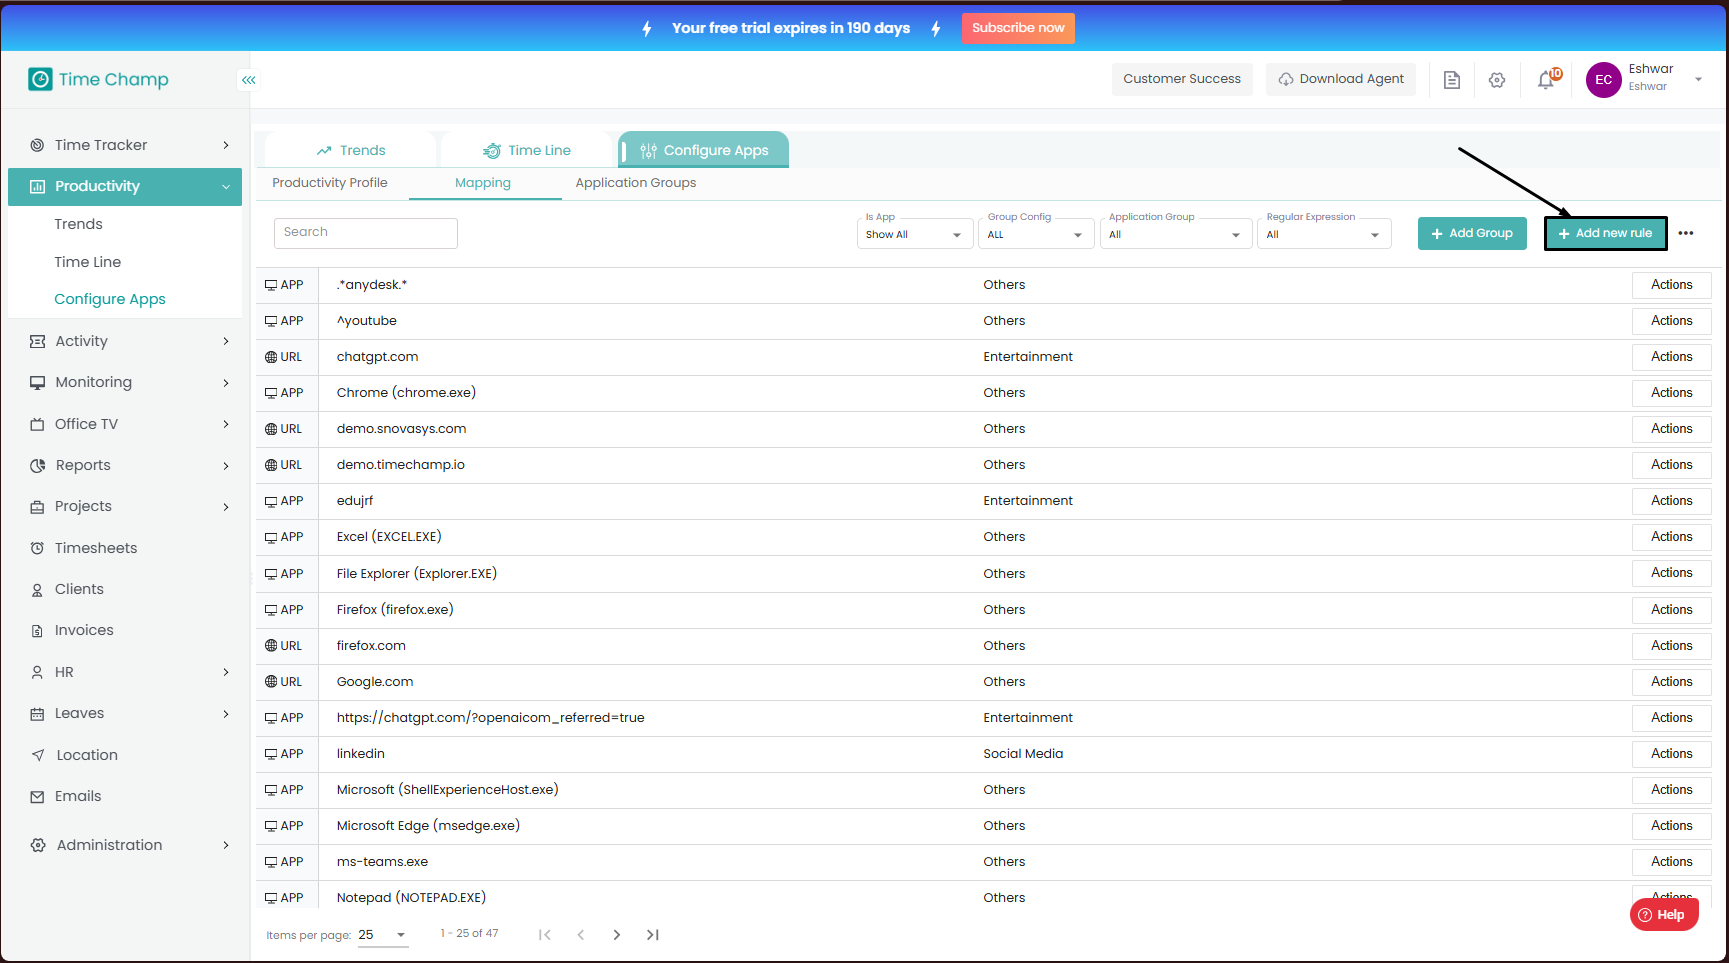Jump to the last page arrow
This screenshot has width=1729, height=963.
tap(653, 935)
